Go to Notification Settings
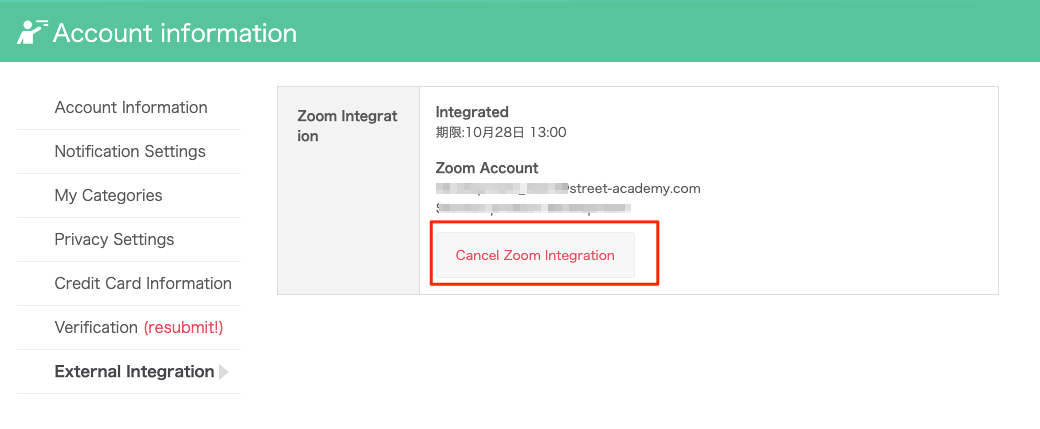The height and width of the screenshot is (429, 1040). pyautogui.click(x=130, y=151)
